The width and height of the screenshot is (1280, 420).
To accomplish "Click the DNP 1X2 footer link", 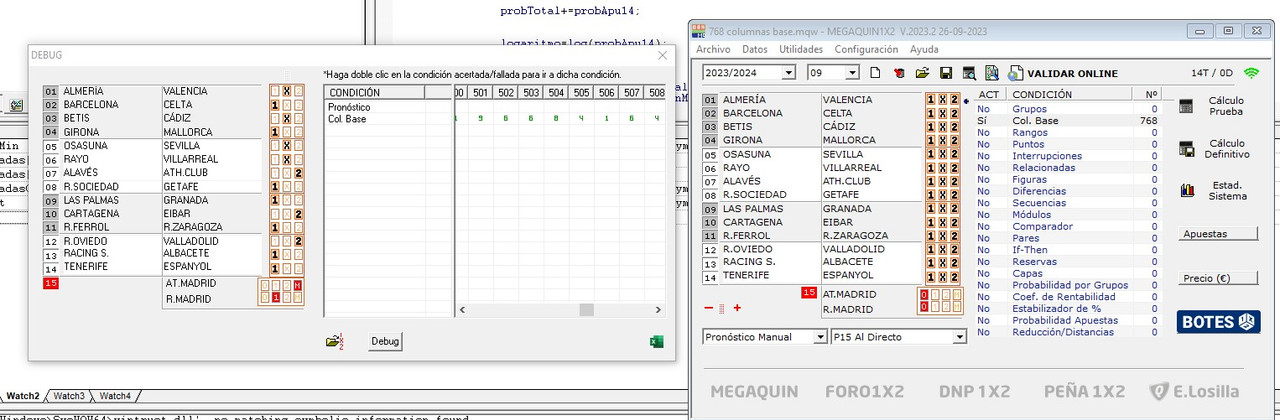I will tap(974, 391).
